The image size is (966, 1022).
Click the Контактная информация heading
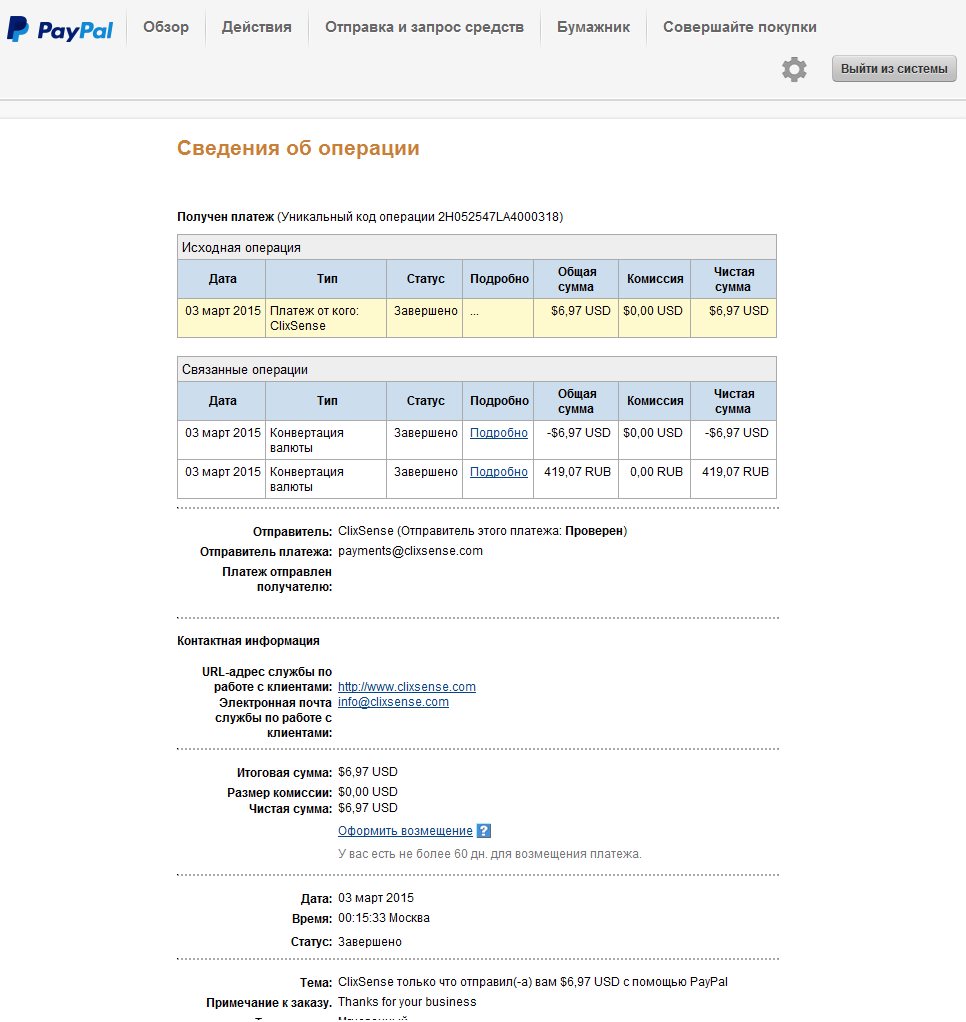click(x=248, y=641)
